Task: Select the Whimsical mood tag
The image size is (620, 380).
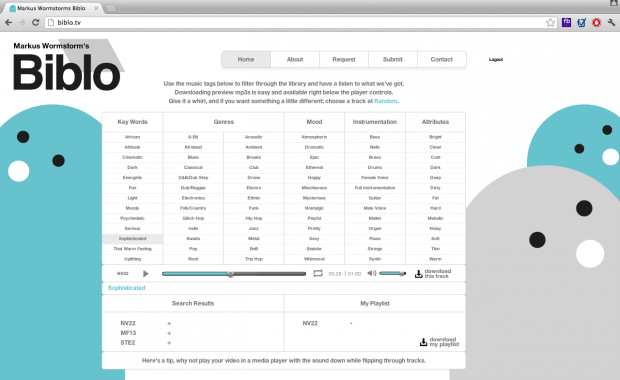Action: click(x=314, y=259)
